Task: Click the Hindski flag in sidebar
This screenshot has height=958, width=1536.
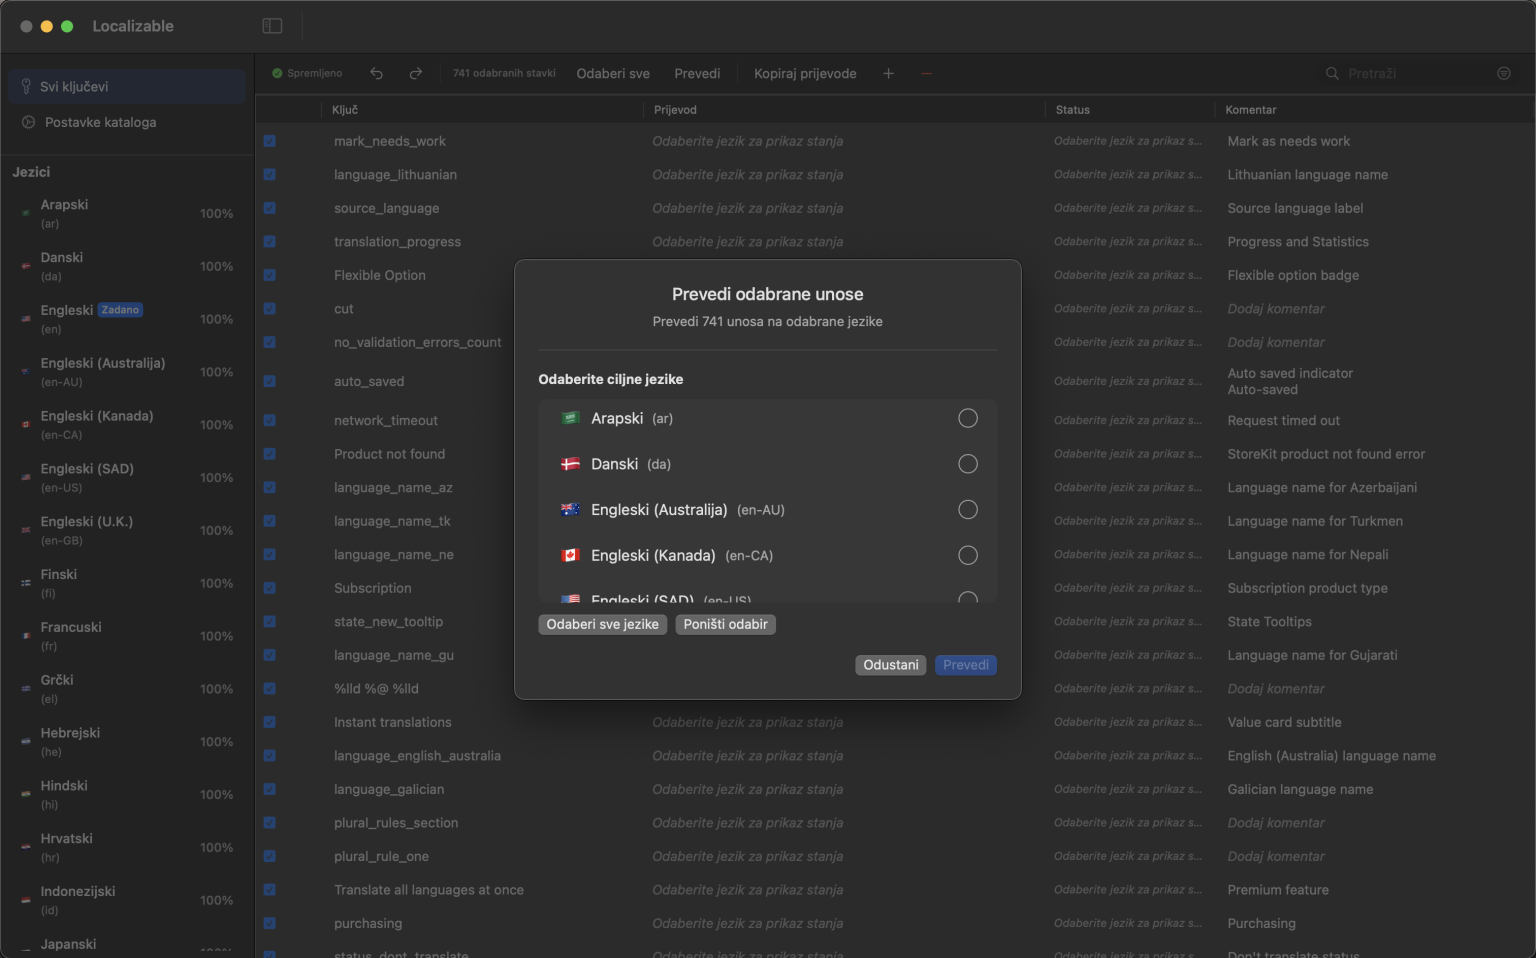Action: tap(26, 794)
